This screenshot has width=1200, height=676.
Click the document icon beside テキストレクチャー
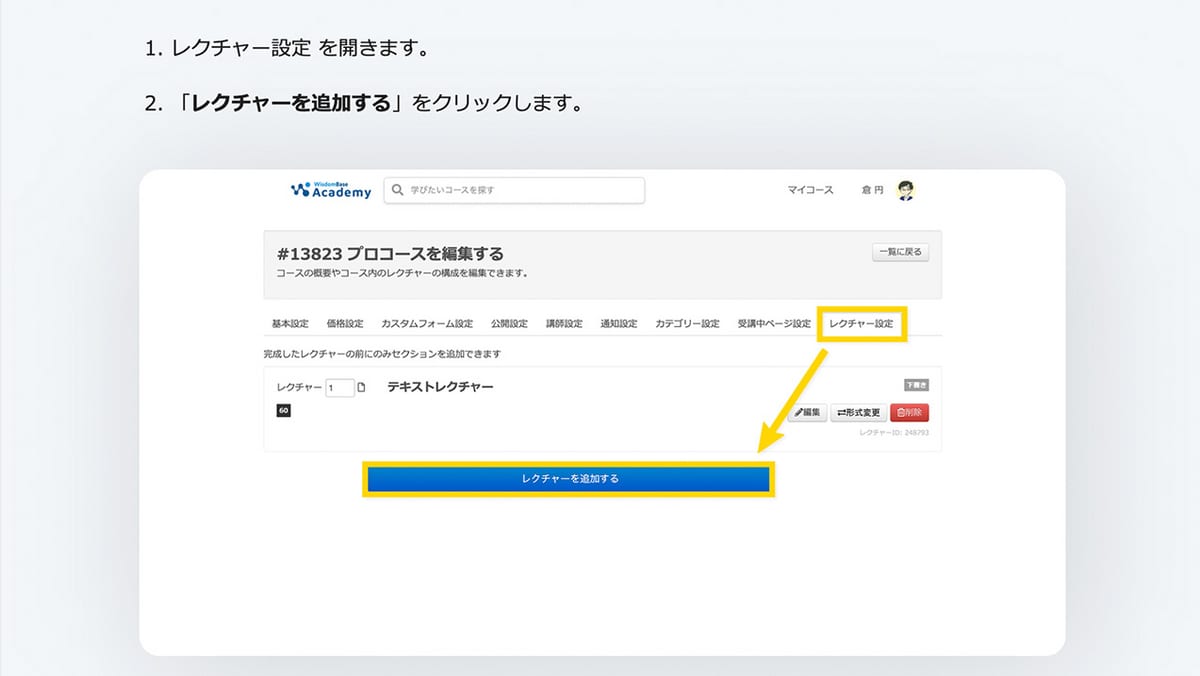click(363, 387)
